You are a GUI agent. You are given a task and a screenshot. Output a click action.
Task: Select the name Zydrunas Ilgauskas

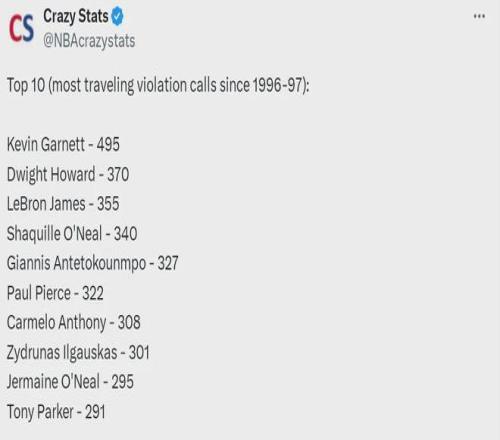pos(62,352)
